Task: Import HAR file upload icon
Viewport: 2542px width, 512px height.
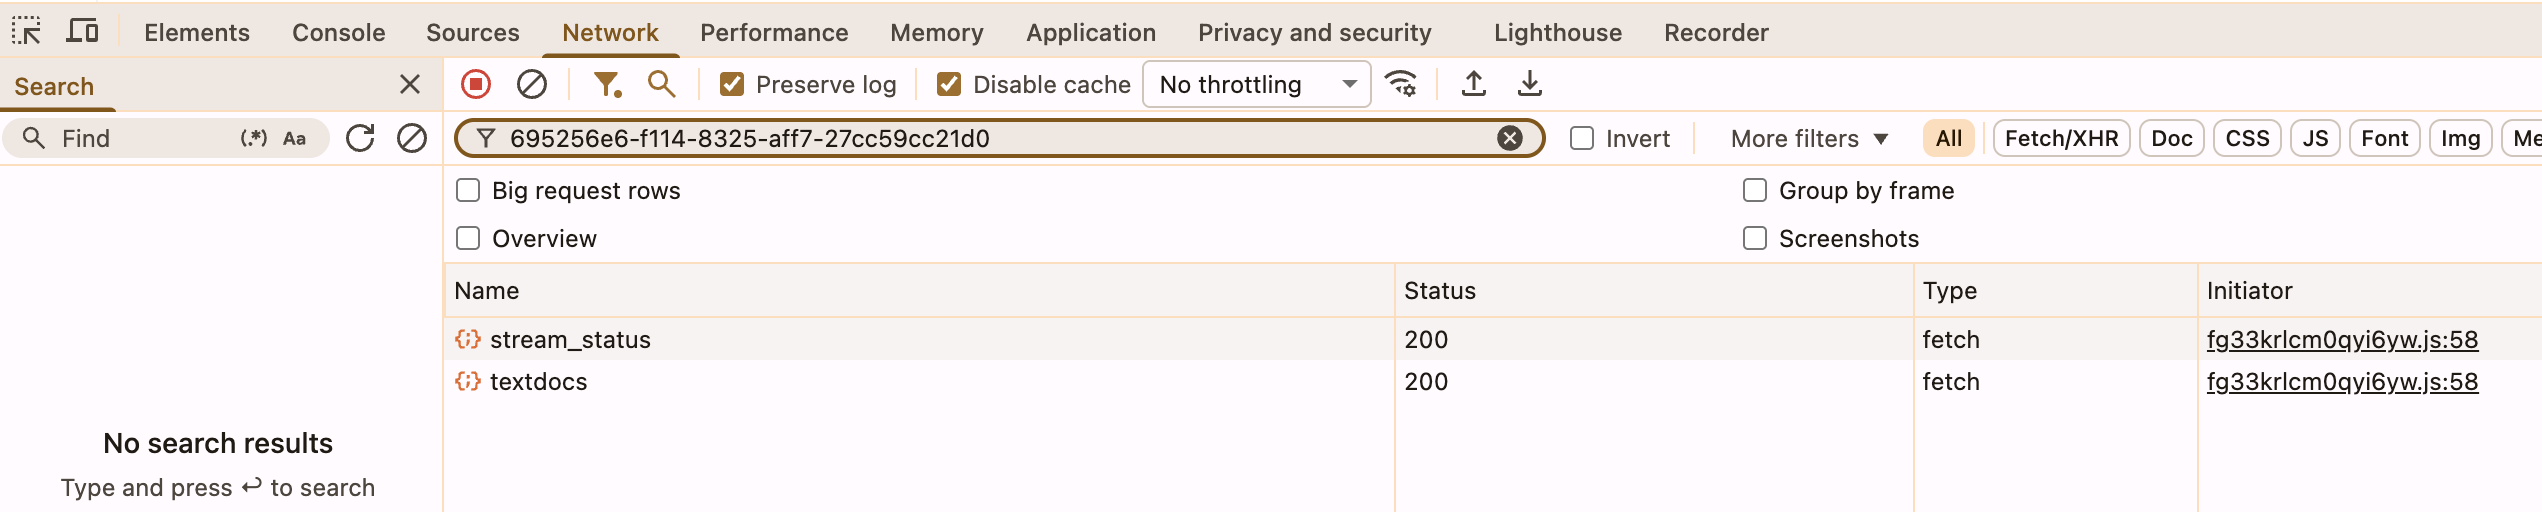Action: (1473, 84)
